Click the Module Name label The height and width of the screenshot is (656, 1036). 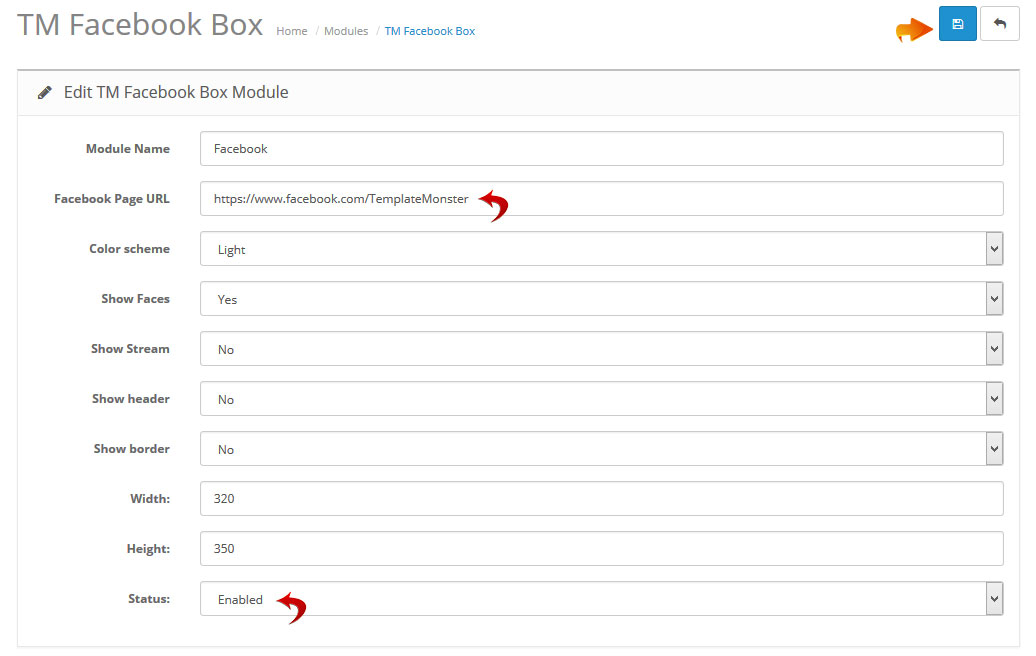point(128,149)
